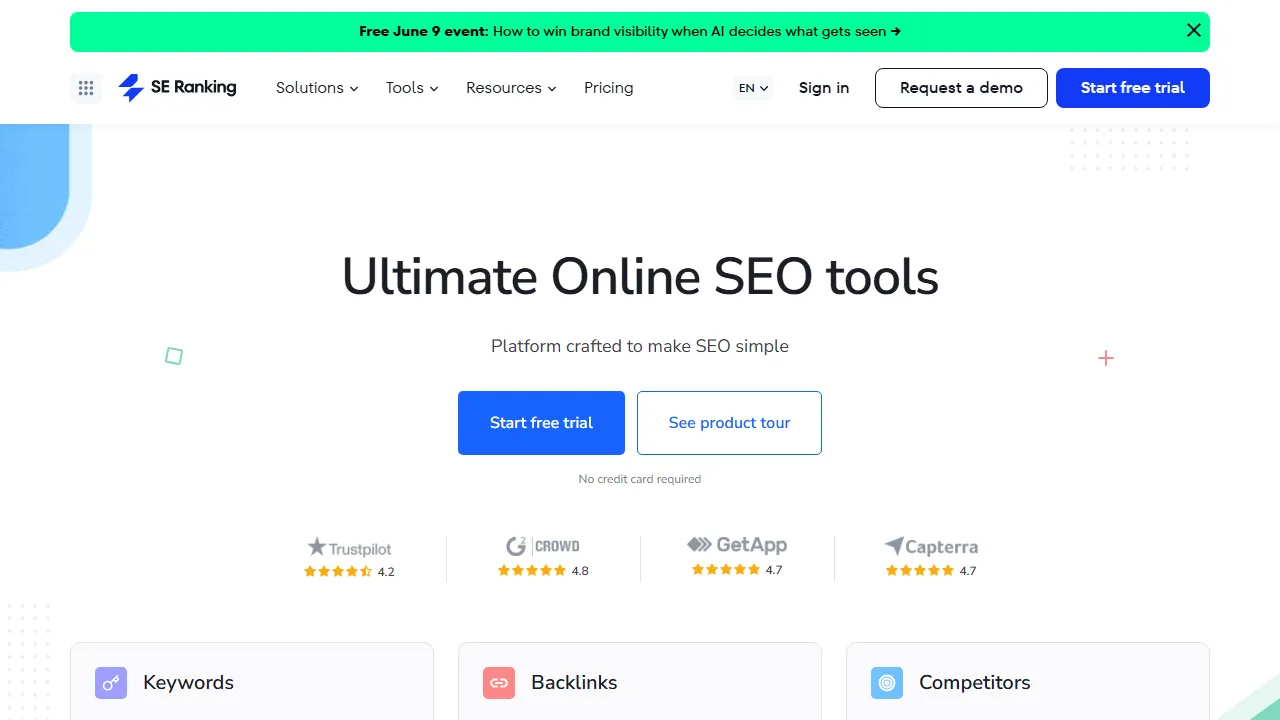Viewport: 1280px width, 720px height.
Task: Click the SE Ranking logo
Action: [177, 88]
